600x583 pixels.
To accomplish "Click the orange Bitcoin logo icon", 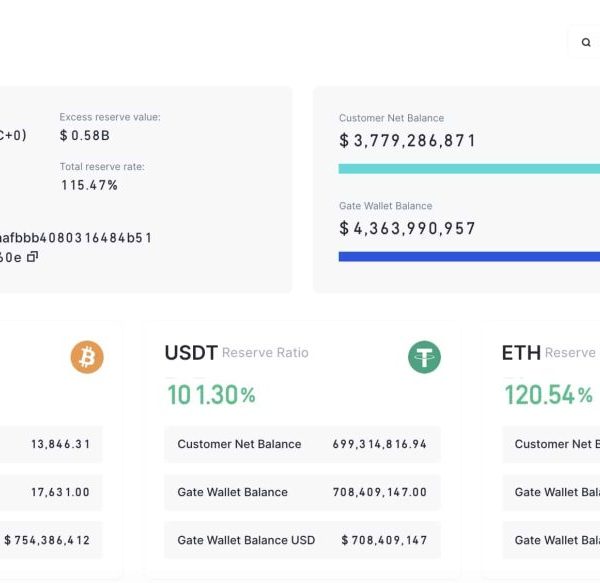I will (87, 357).
